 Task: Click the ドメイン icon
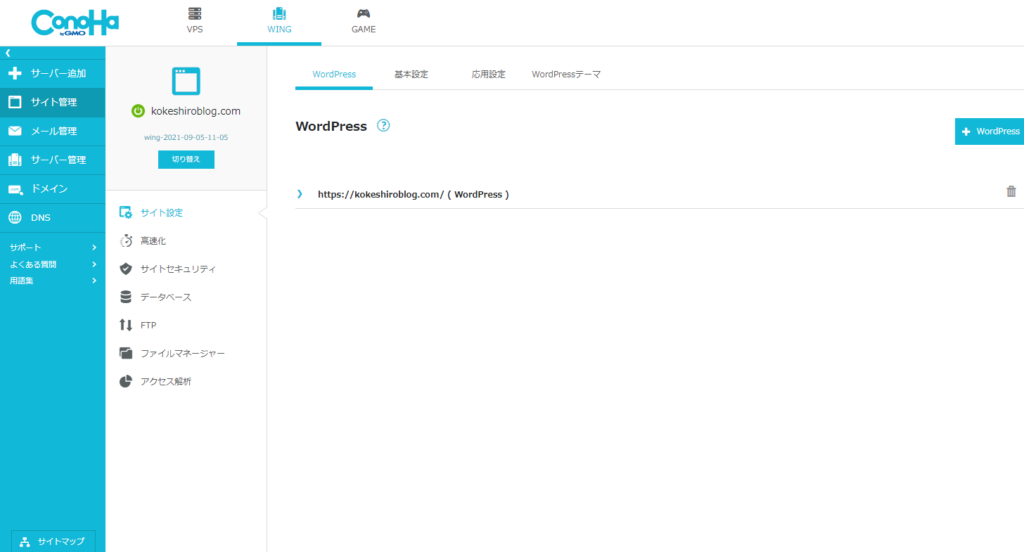pos(15,189)
